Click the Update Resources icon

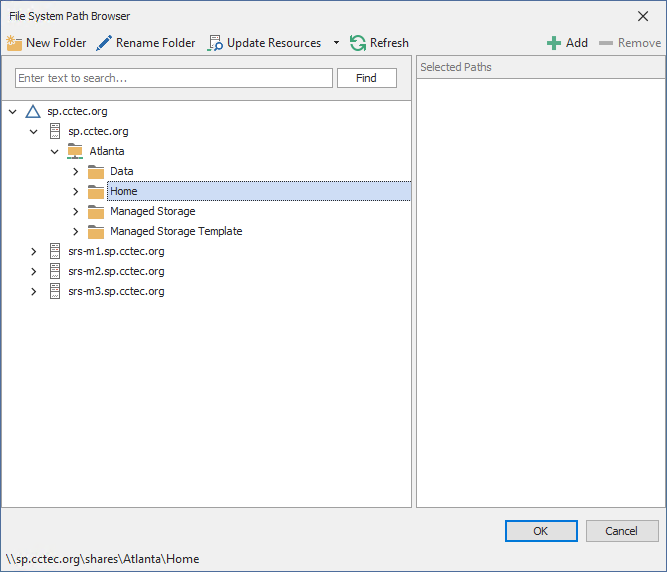[x=215, y=43]
